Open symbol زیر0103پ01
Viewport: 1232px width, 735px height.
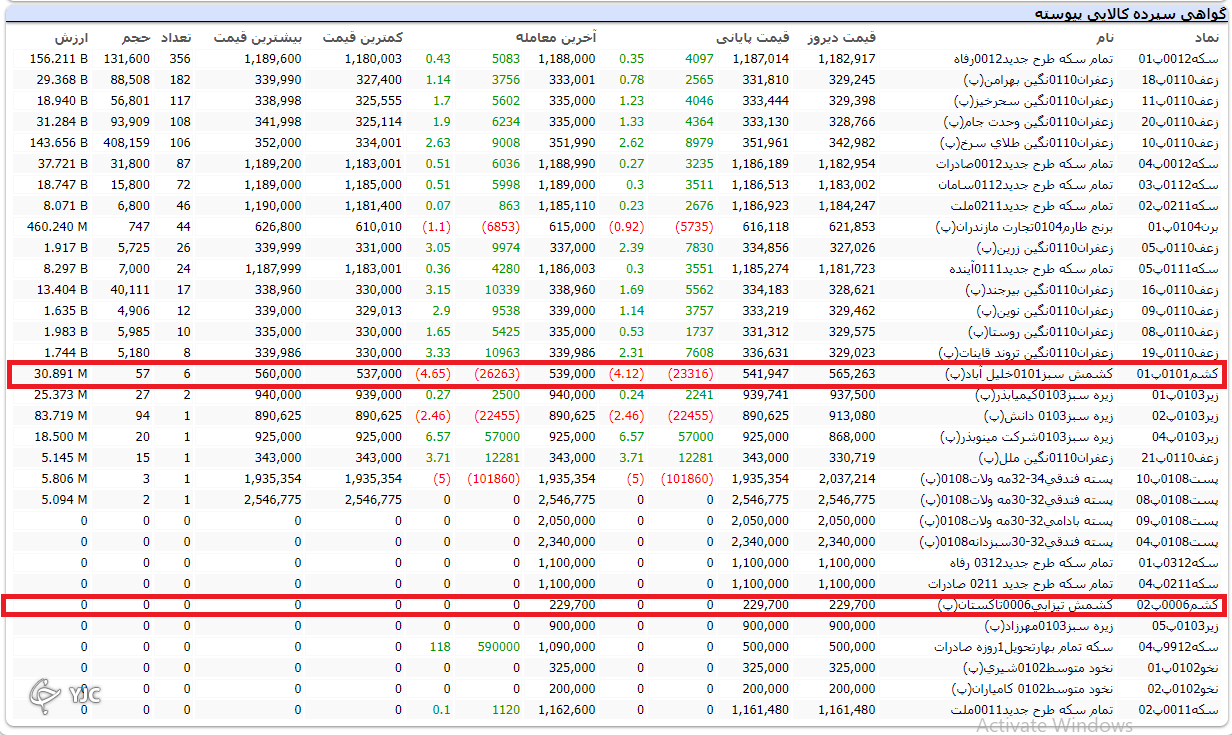coord(1184,395)
